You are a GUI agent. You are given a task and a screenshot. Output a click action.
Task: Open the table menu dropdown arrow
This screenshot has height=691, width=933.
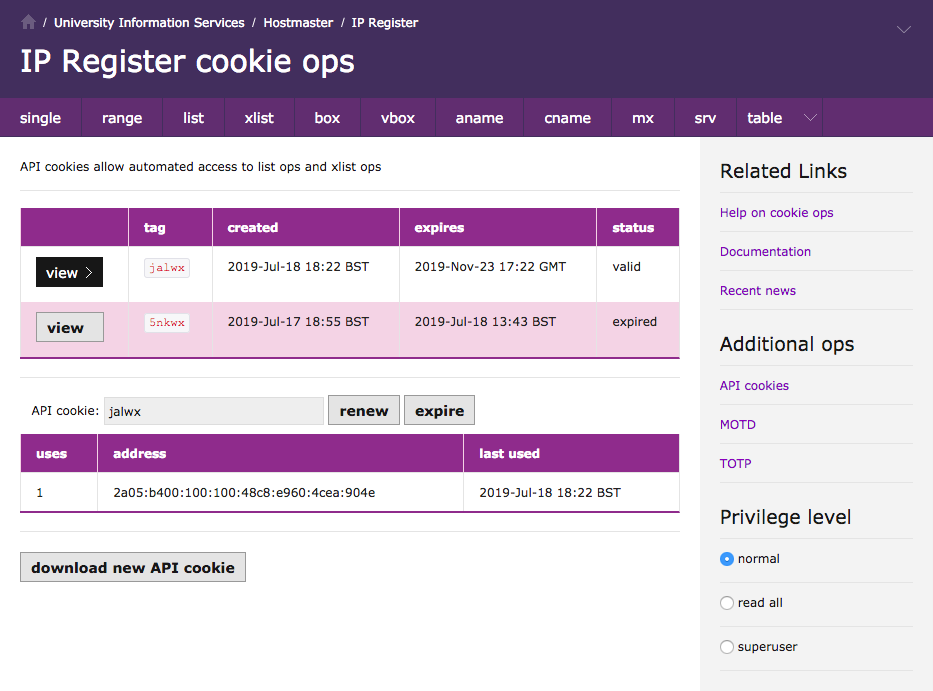810,118
